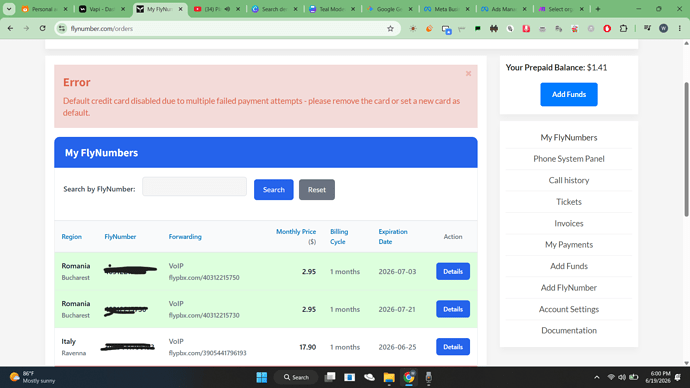
Task: Open File Explorer from taskbar
Action: point(389,377)
